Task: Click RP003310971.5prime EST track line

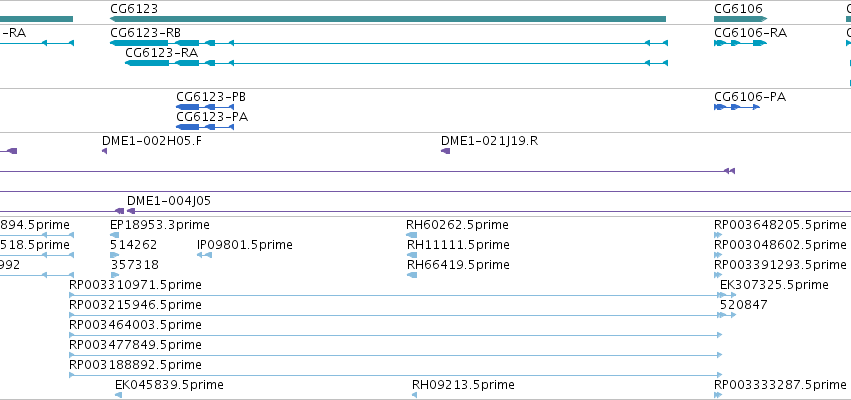Action: (396, 295)
